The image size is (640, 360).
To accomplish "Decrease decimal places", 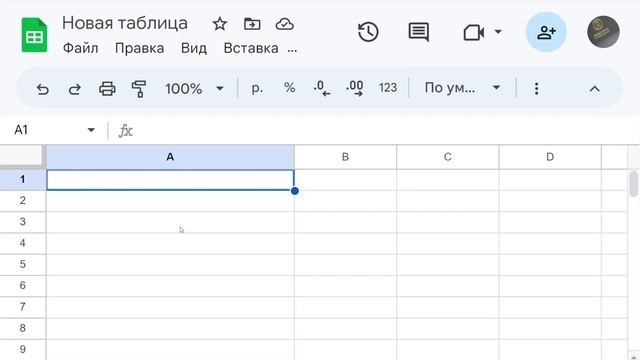I will (322, 88).
